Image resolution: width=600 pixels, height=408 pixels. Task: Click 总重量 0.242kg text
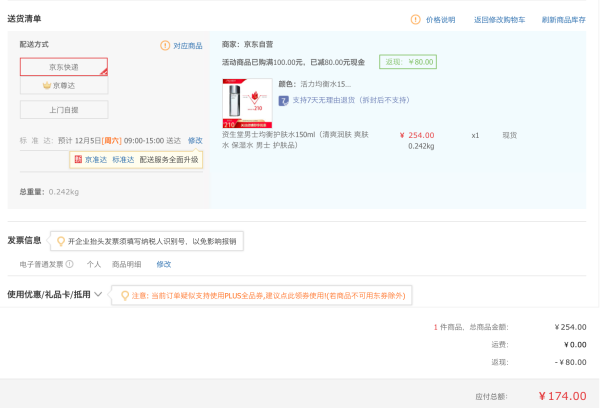pos(49,192)
